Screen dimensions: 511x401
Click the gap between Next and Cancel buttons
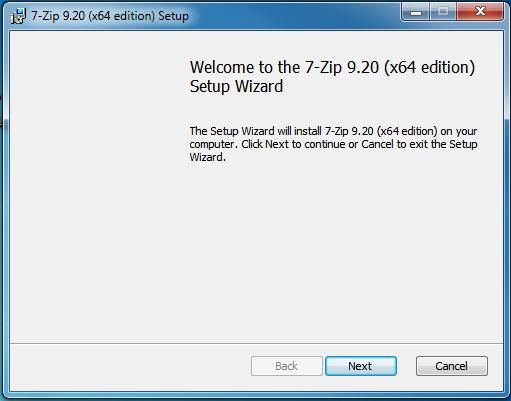(x=406, y=366)
